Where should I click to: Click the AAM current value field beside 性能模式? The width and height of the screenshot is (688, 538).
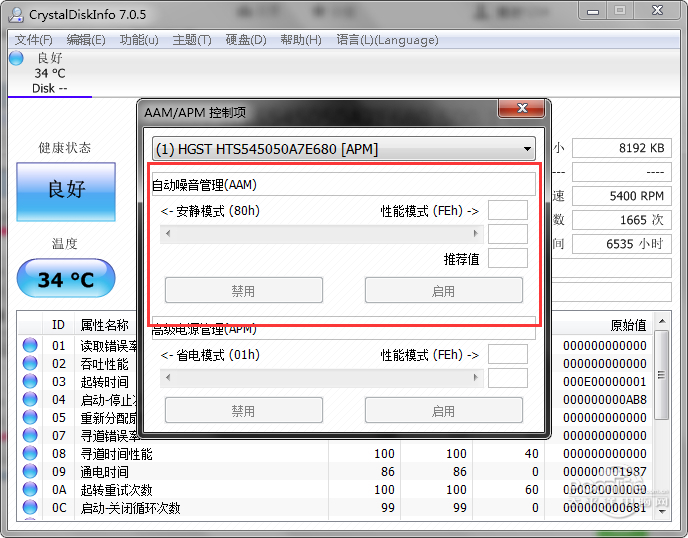tap(508, 210)
